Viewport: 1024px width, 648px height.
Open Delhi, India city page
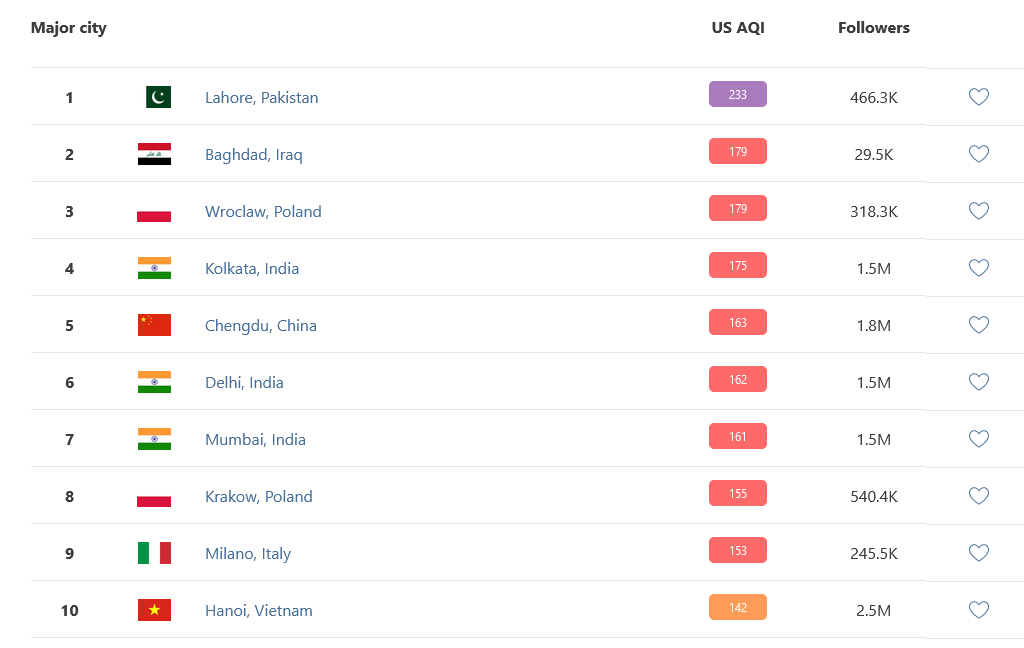(244, 382)
